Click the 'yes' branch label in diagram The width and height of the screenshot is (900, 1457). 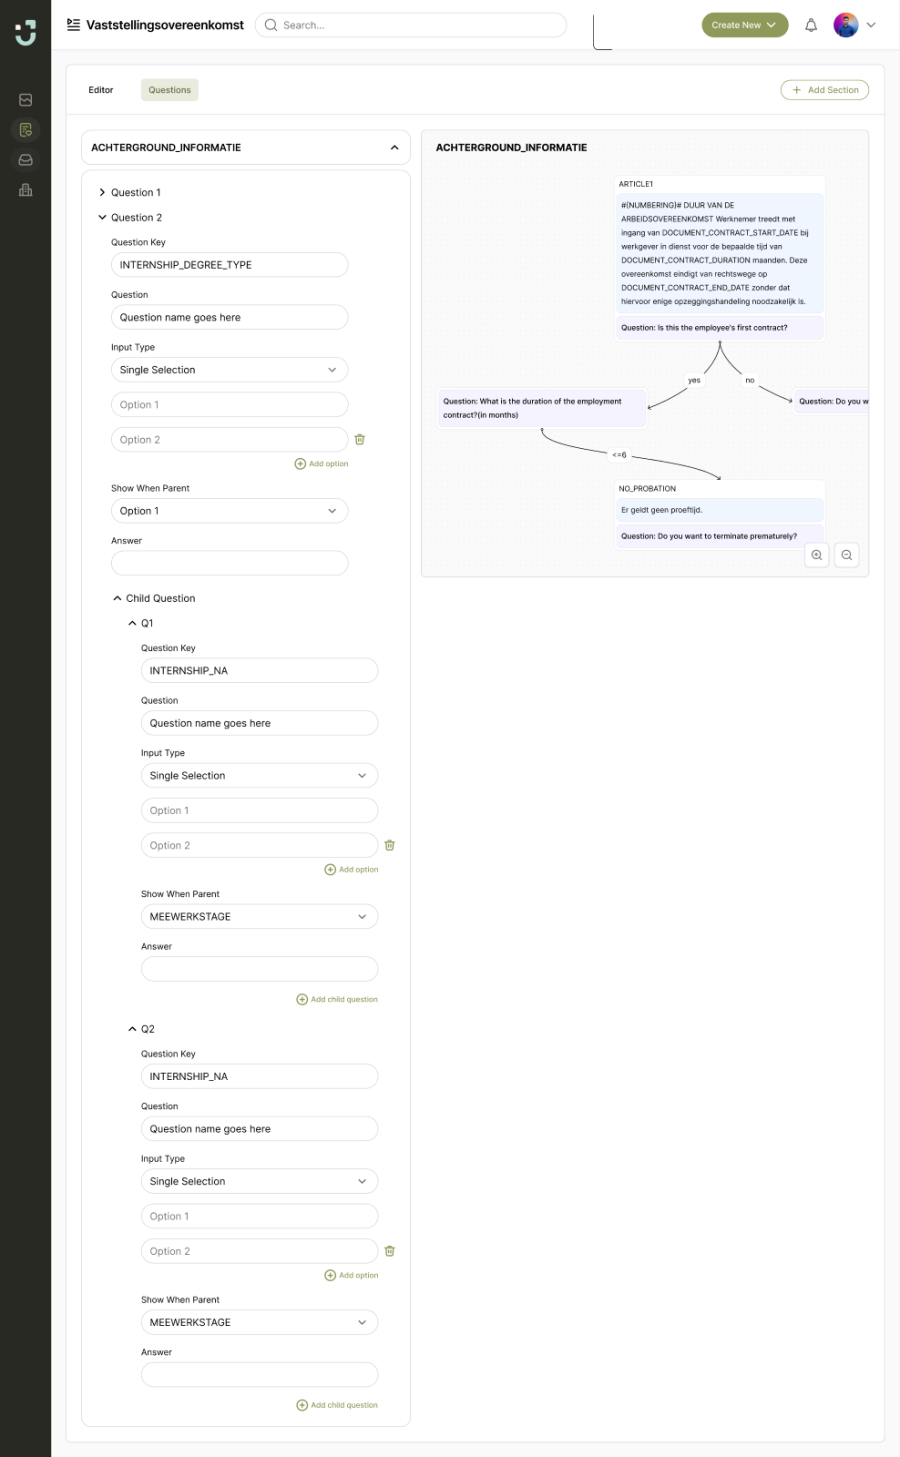pyautogui.click(x=694, y=381)
